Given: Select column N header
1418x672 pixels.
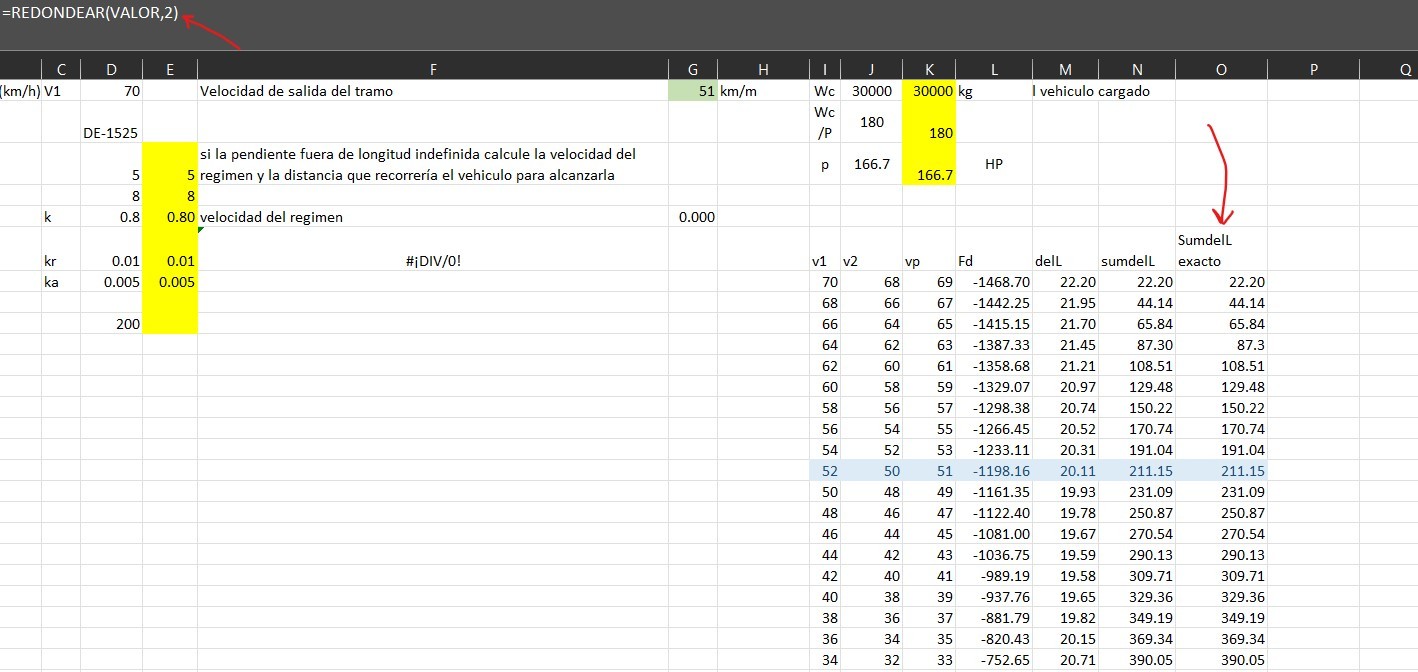Looking at the screenshot, I should tap(1137, 69).
